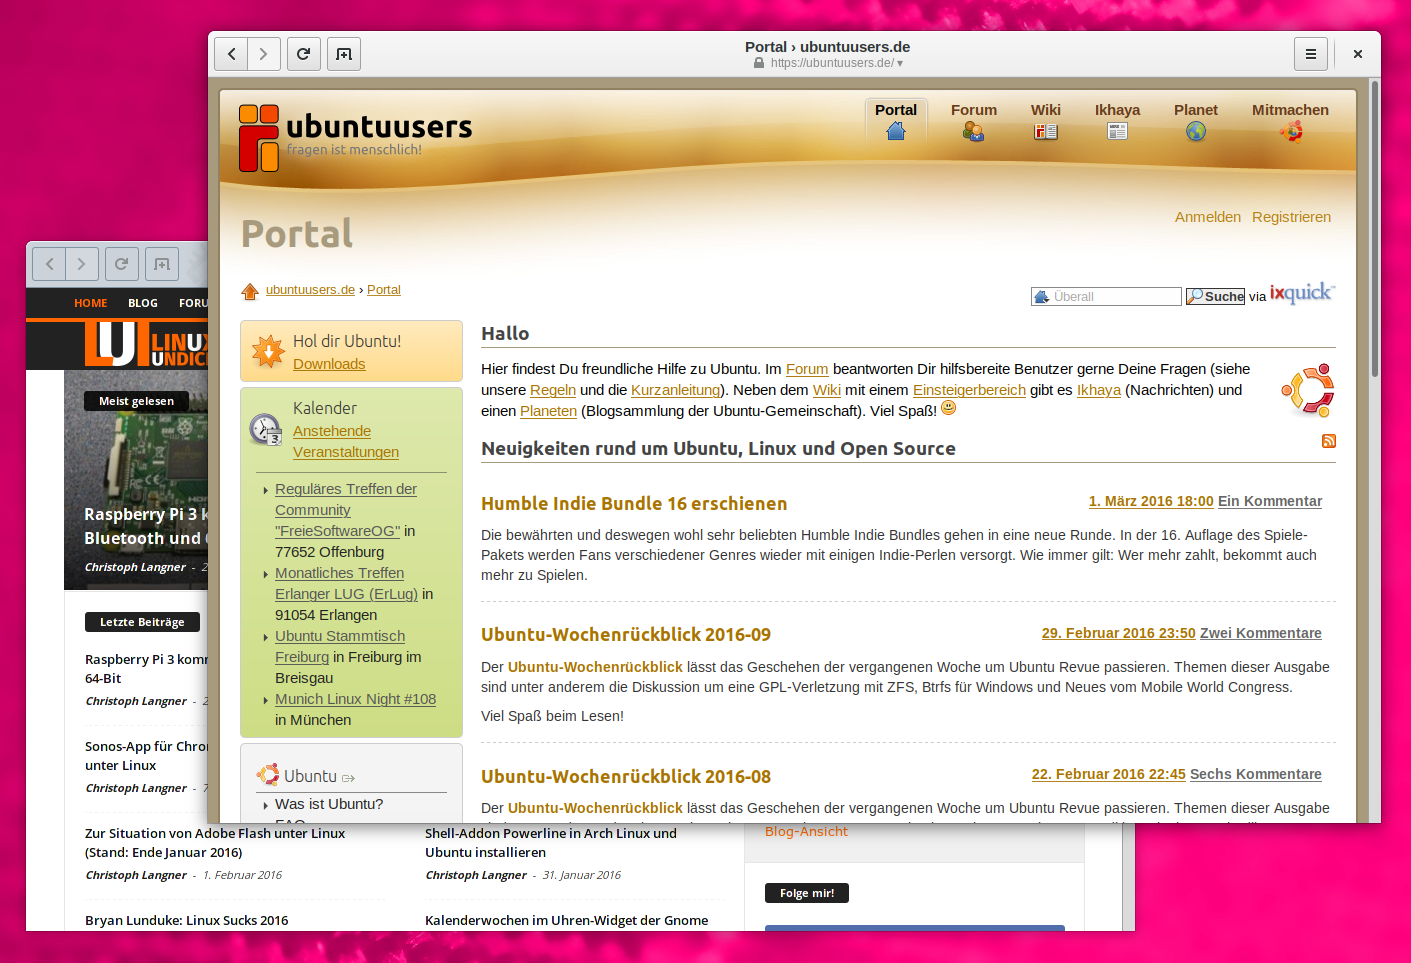Click the Mitmachen icon in navigation
The image size is (1411, 963).
tap(1290, 131)
